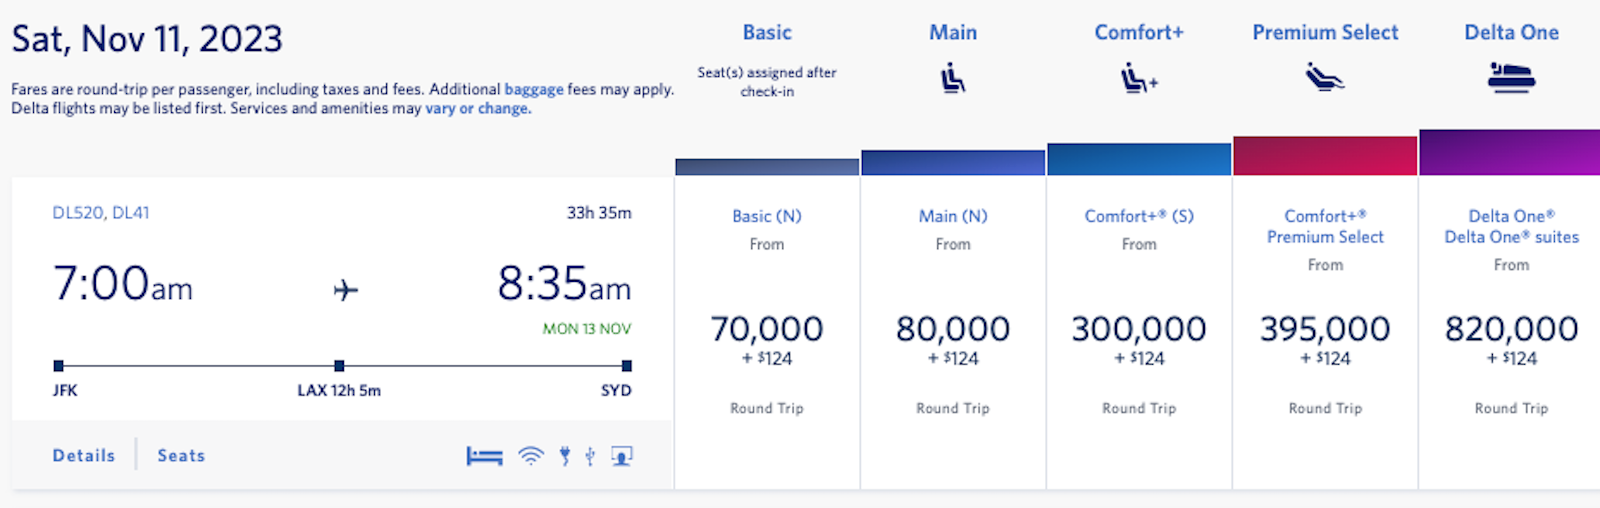1600x508 pixels.
Task: Open the flight Details link
Action: pyautogui.click(x=84, y=455)
